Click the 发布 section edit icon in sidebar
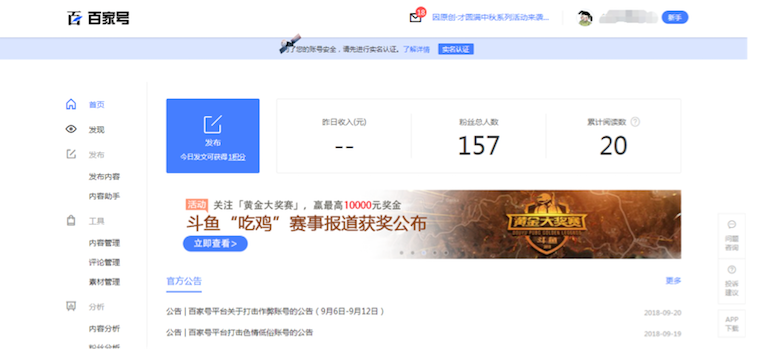The height and width of the screenshot is (364, 759). [71, 154]
